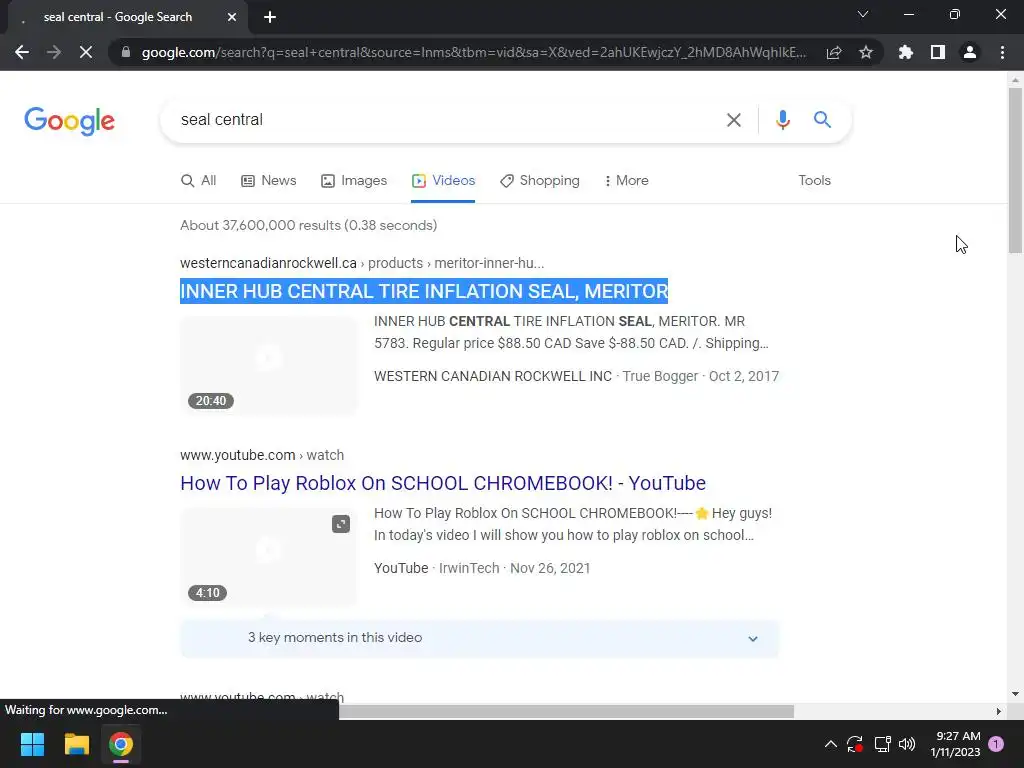This screenshot has width=1024, height=768.
Task: Open the Windows Start menu
Action: (x=32, y=744)
